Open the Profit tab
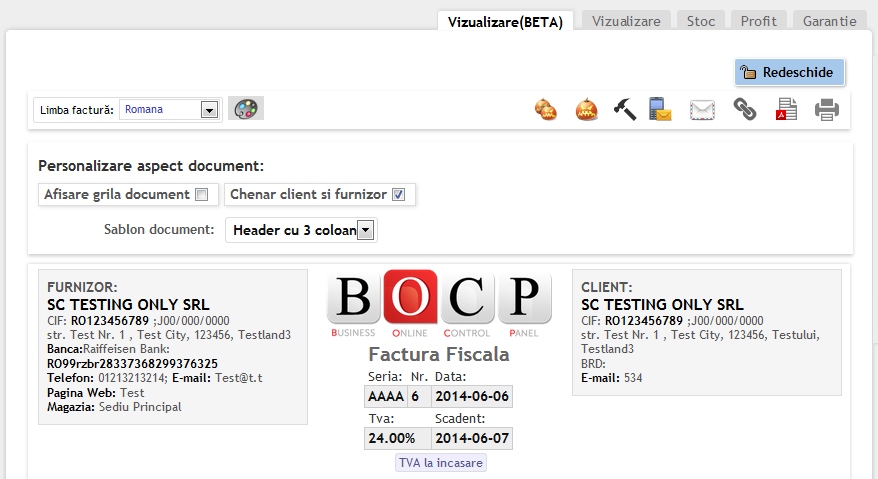Viewport: 878px width, 479px height. point(759,21)
